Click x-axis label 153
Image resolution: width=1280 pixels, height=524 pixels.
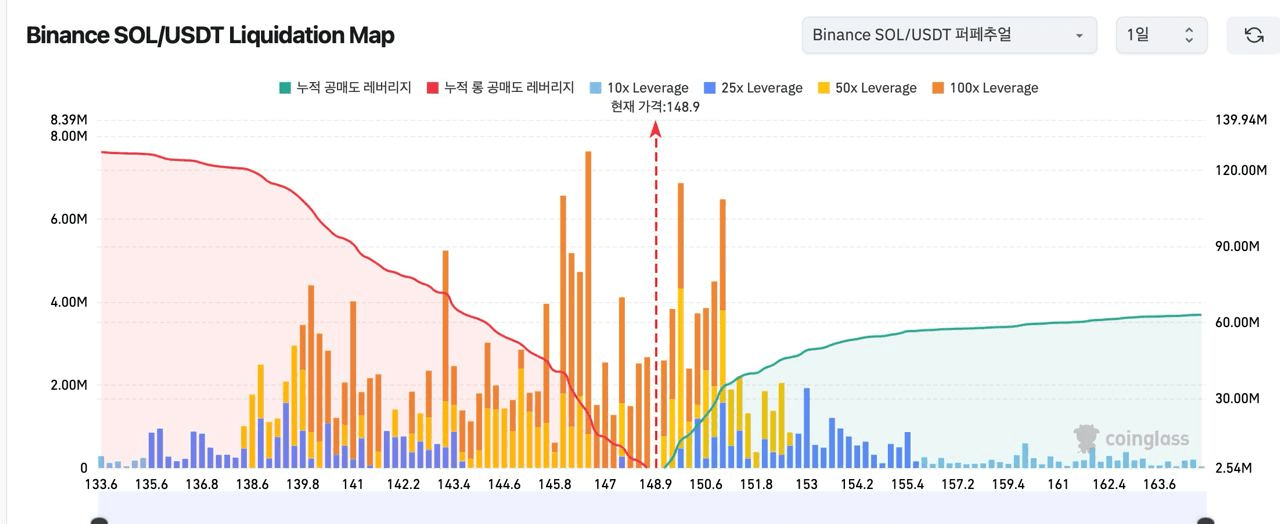[806, 484]
